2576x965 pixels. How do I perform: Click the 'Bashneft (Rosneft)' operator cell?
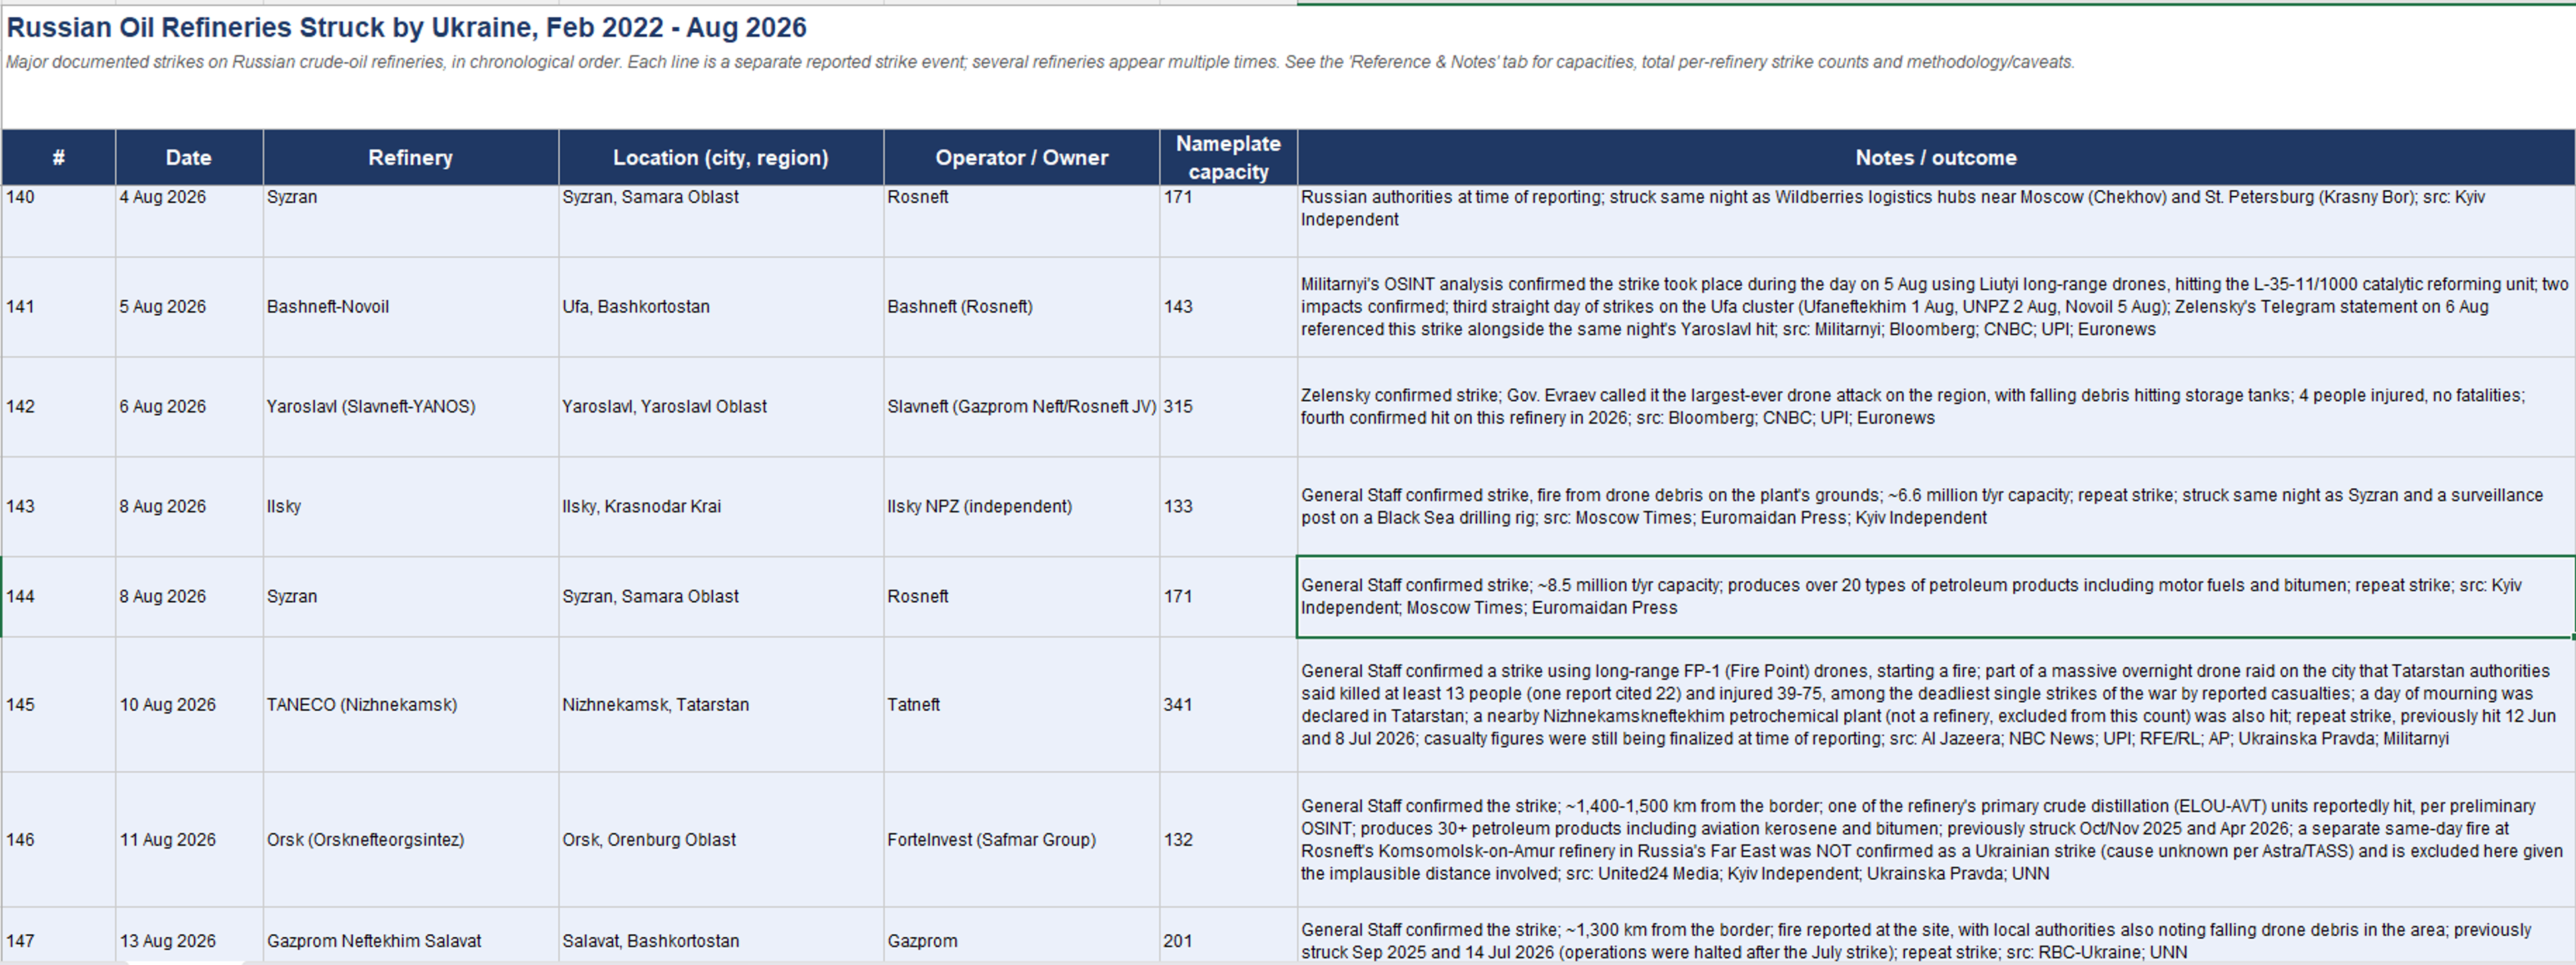pos(1022,307)
